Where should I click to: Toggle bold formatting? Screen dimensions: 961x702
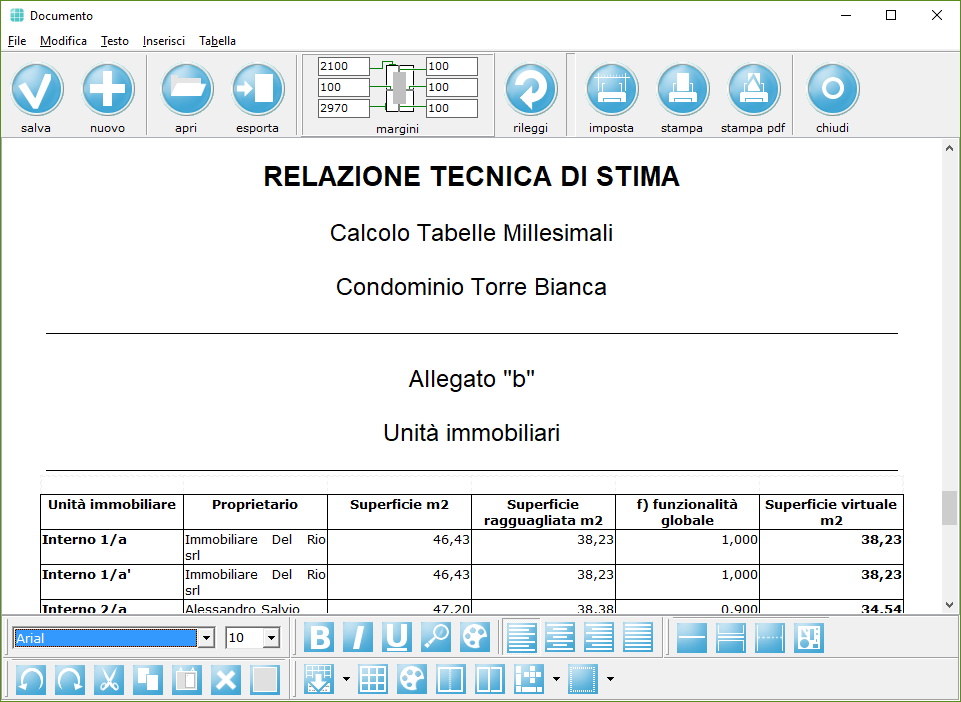coord(319,637)
